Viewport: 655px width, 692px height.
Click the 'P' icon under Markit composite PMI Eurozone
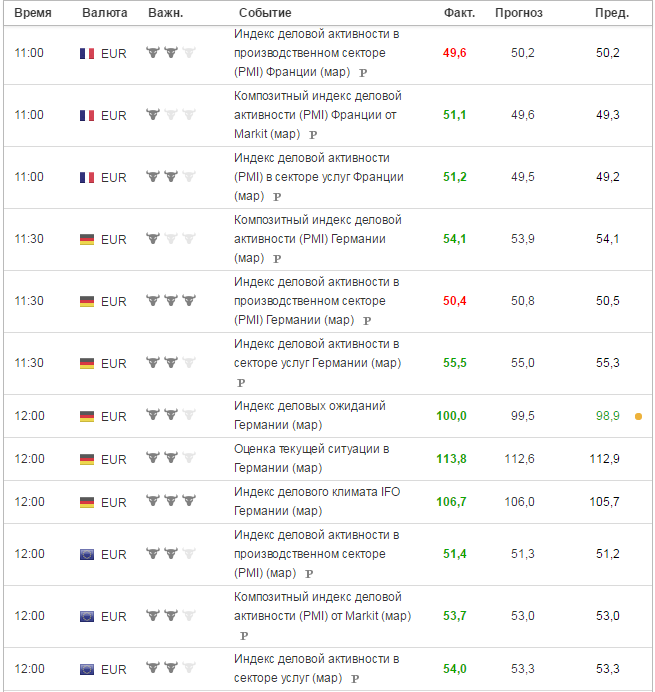coord(244,636)
